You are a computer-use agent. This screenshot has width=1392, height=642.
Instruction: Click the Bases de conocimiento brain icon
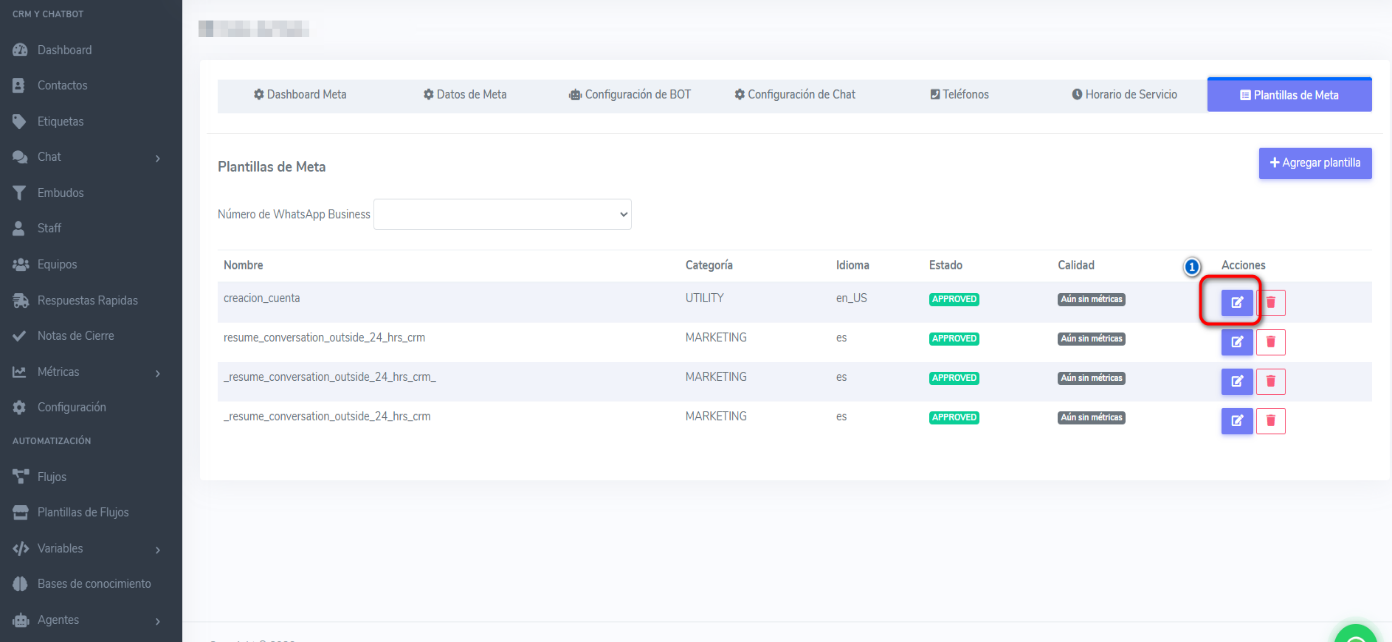(18, 584)
